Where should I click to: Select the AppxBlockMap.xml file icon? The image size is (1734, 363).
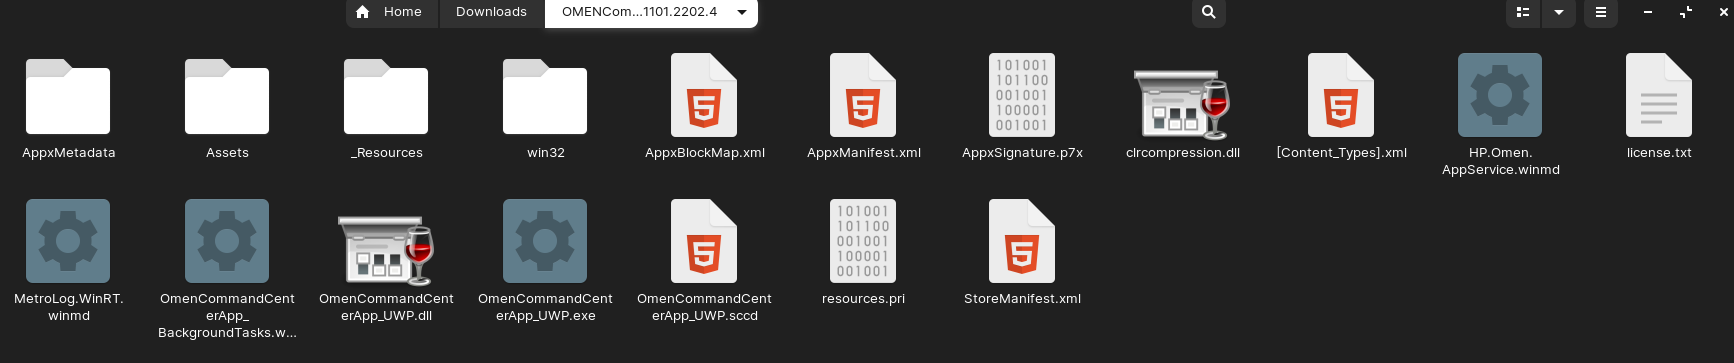tap(704, 95)
